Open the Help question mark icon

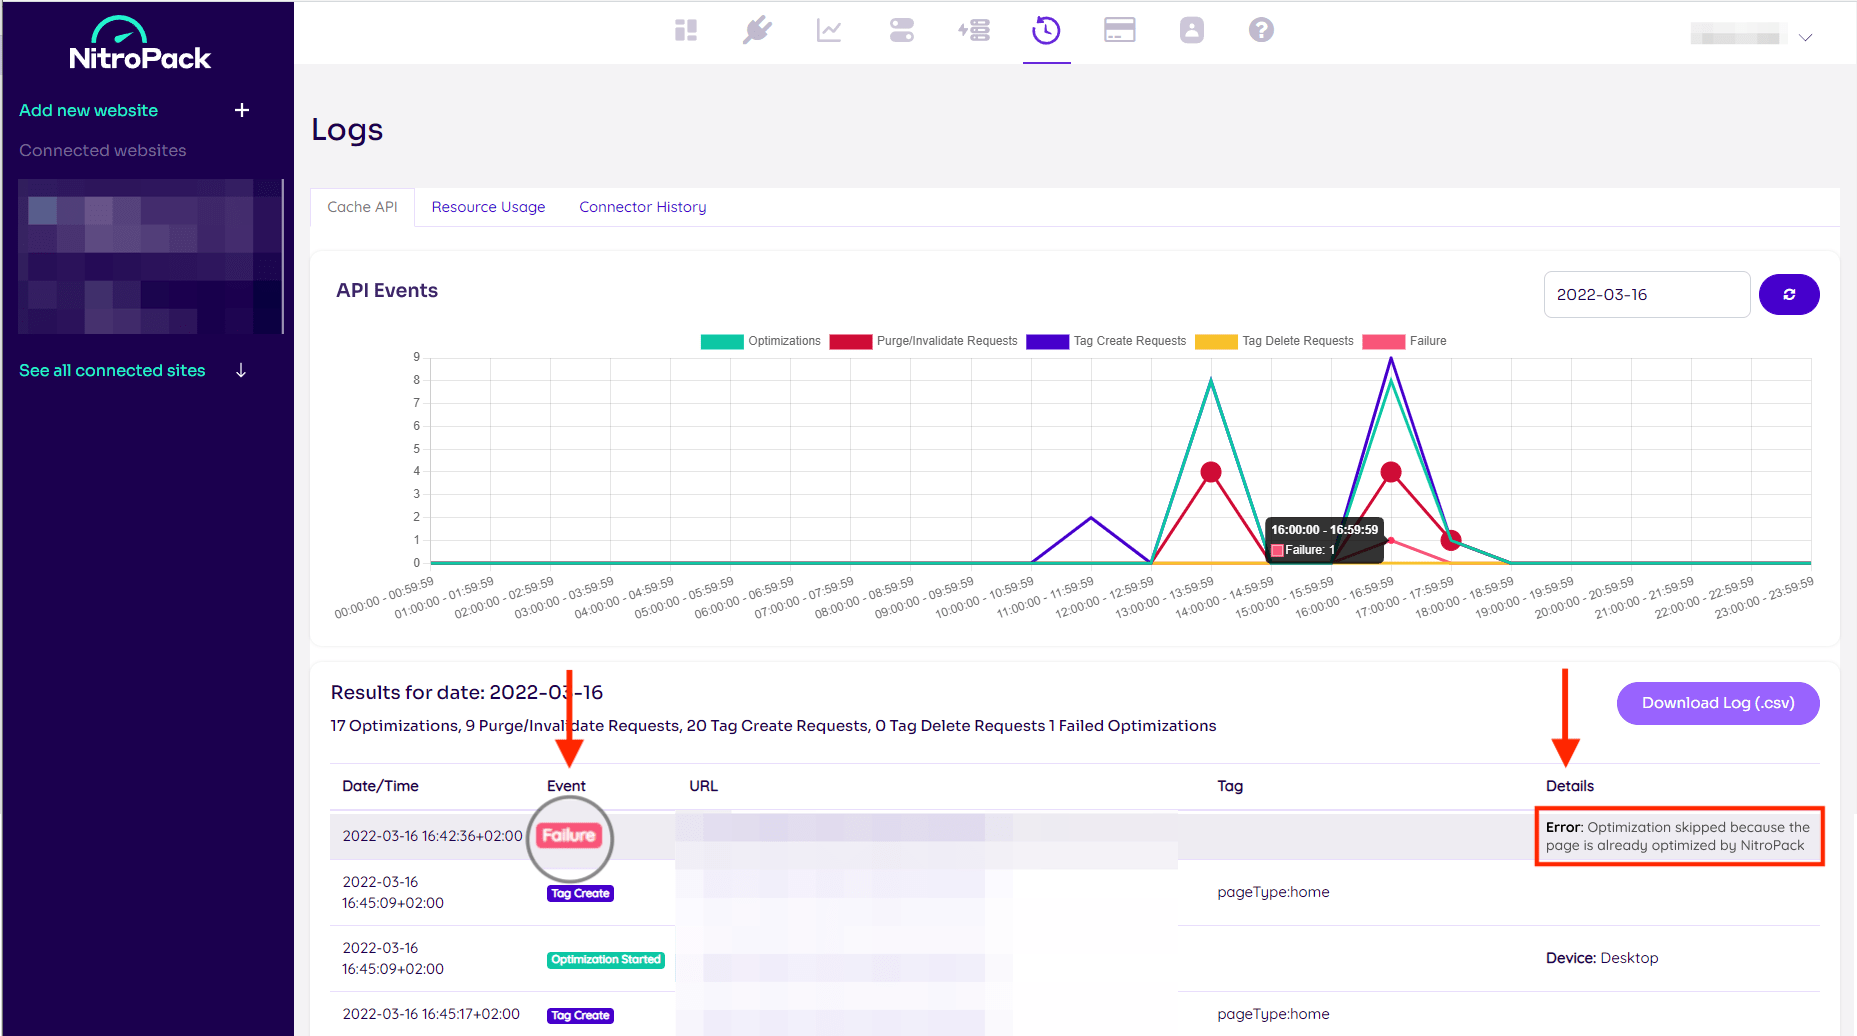coord(1261,30)
